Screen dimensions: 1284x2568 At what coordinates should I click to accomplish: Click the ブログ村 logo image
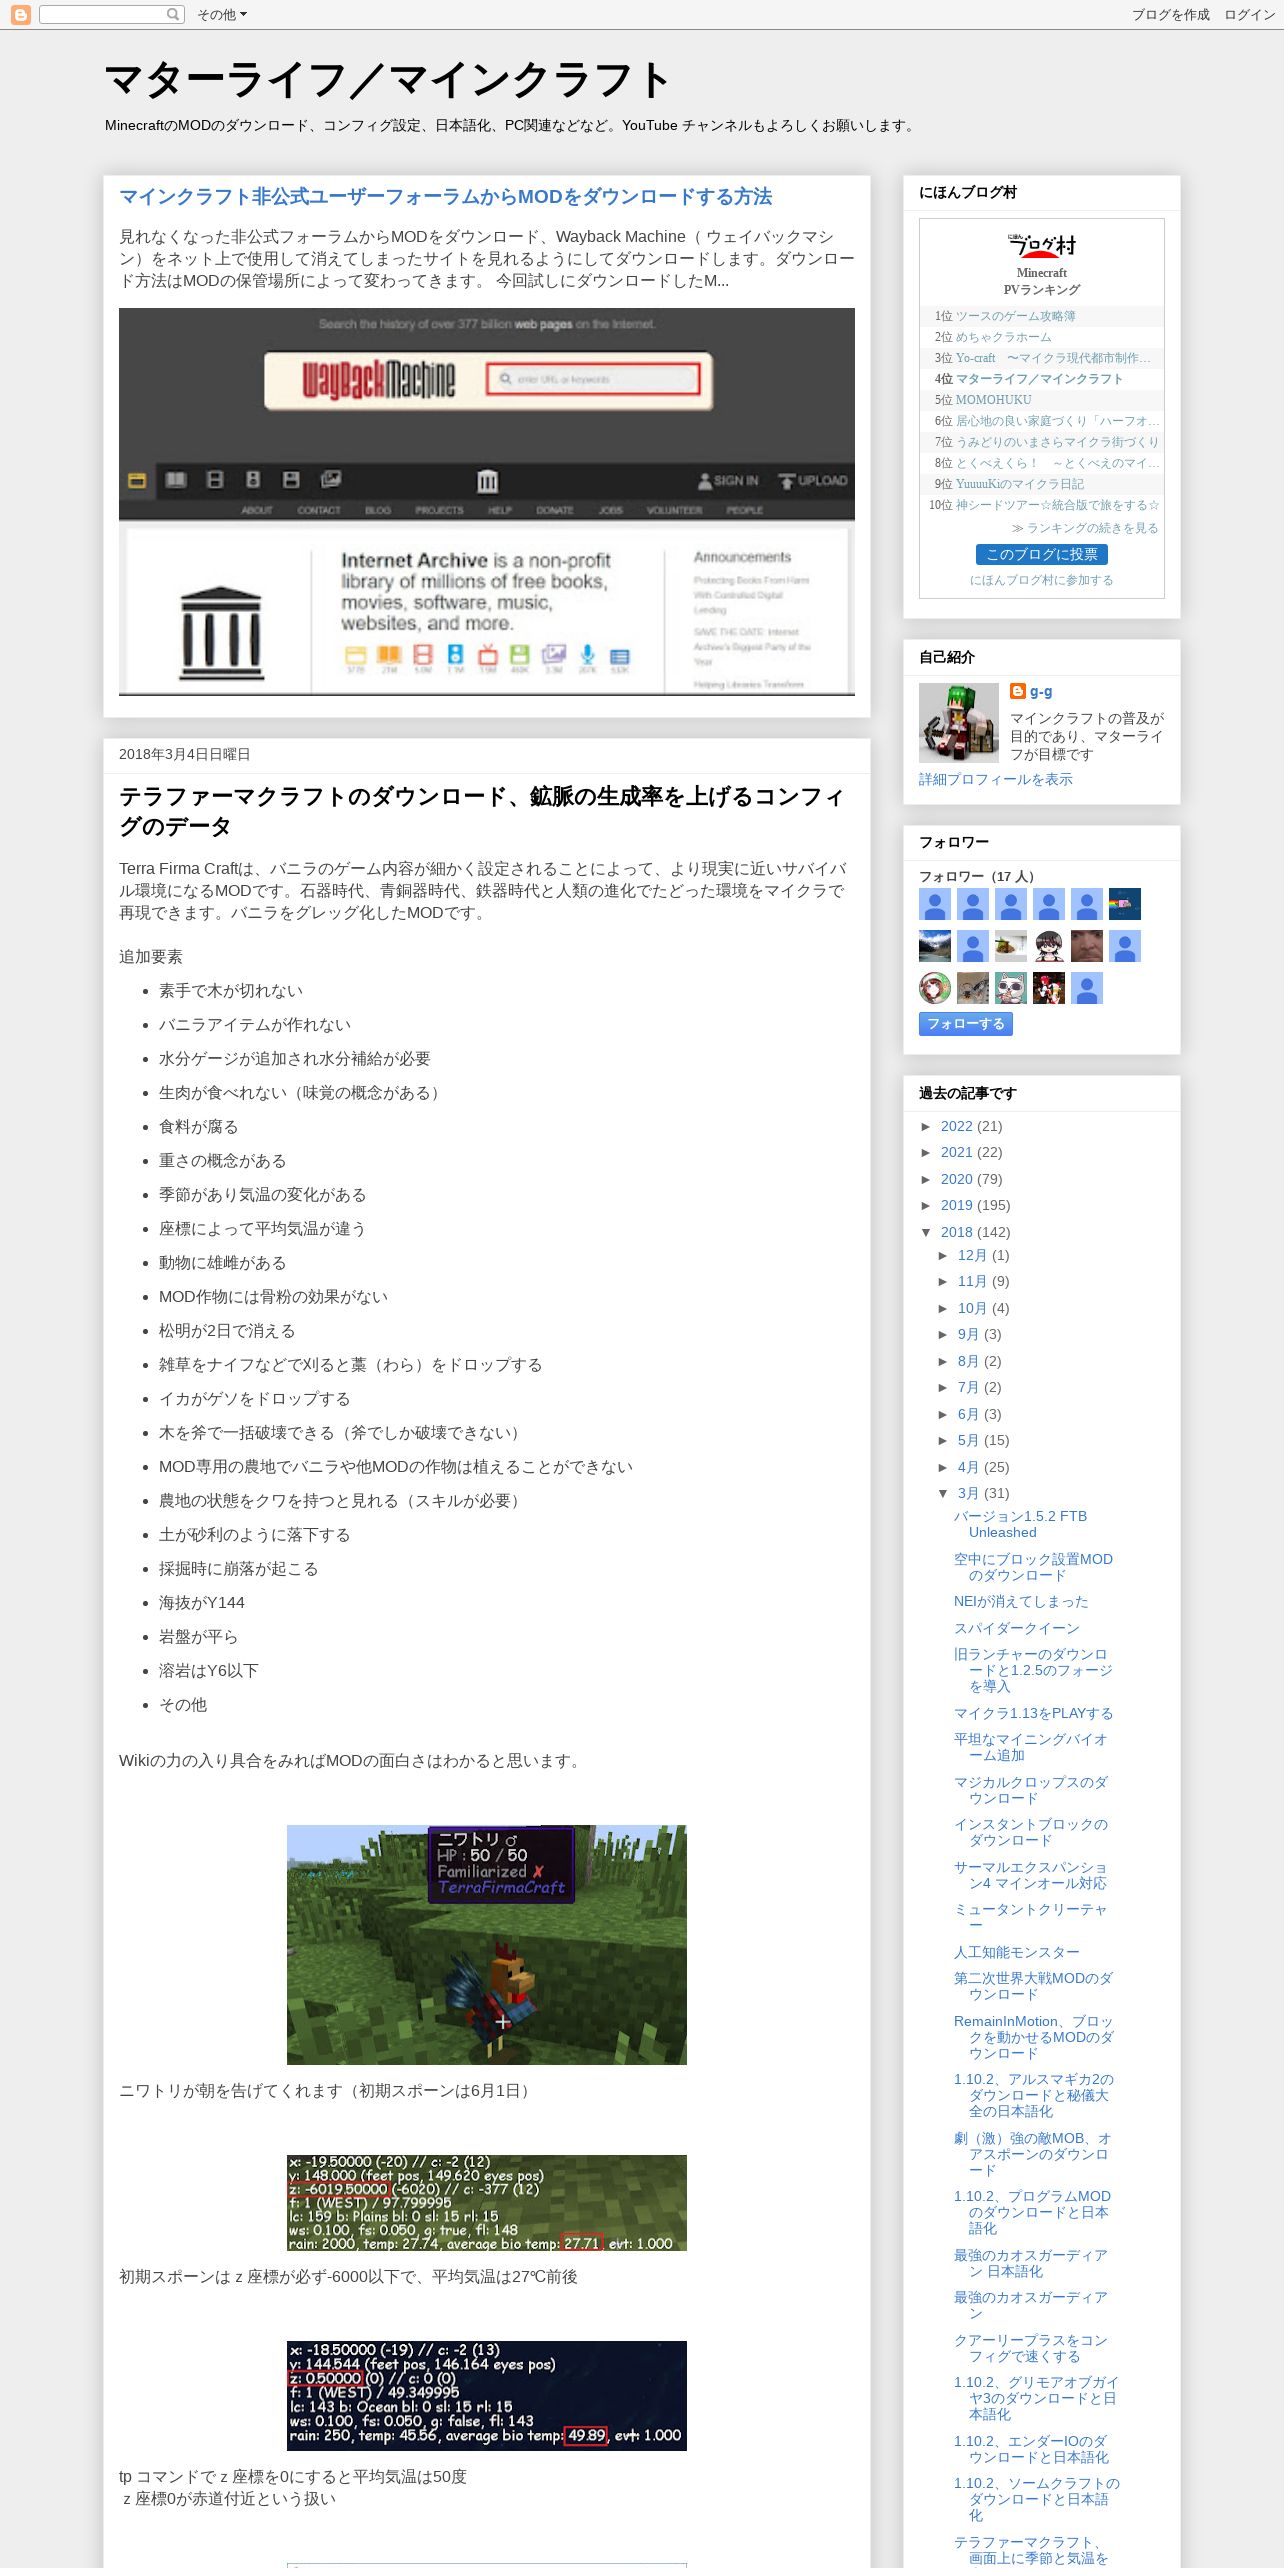pos(1041,244)
